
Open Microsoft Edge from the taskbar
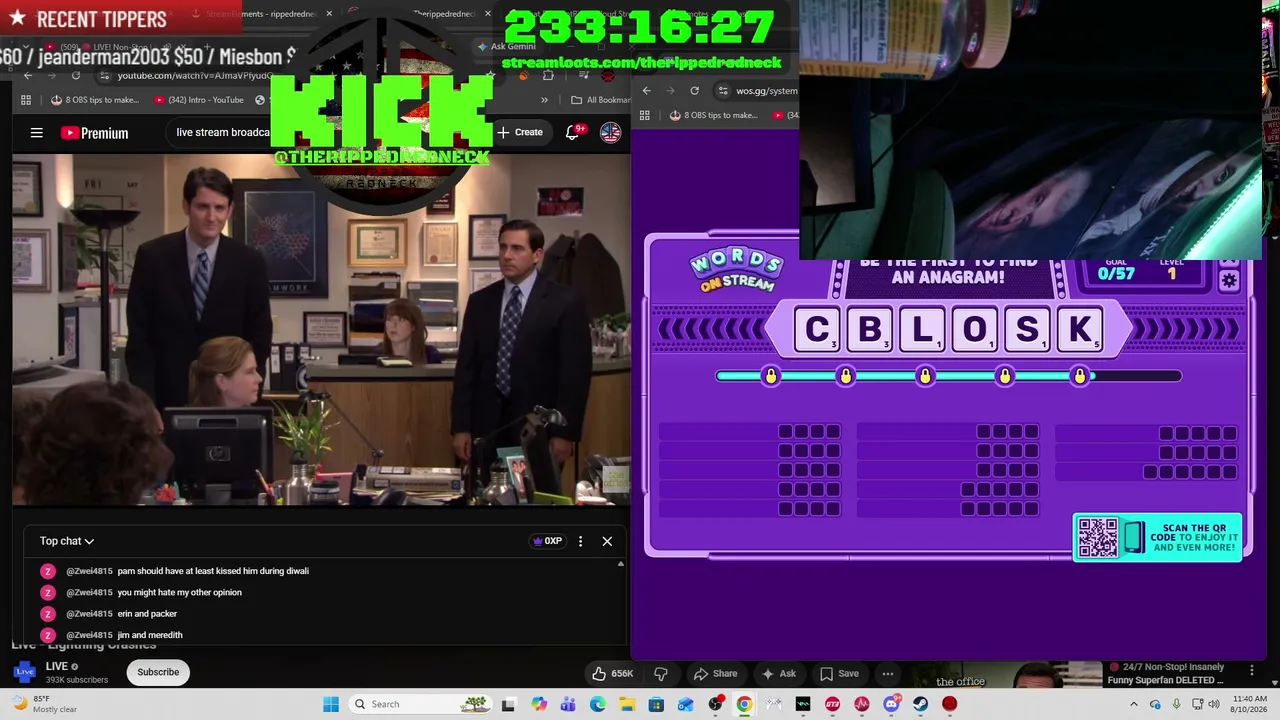click(598, 704)
